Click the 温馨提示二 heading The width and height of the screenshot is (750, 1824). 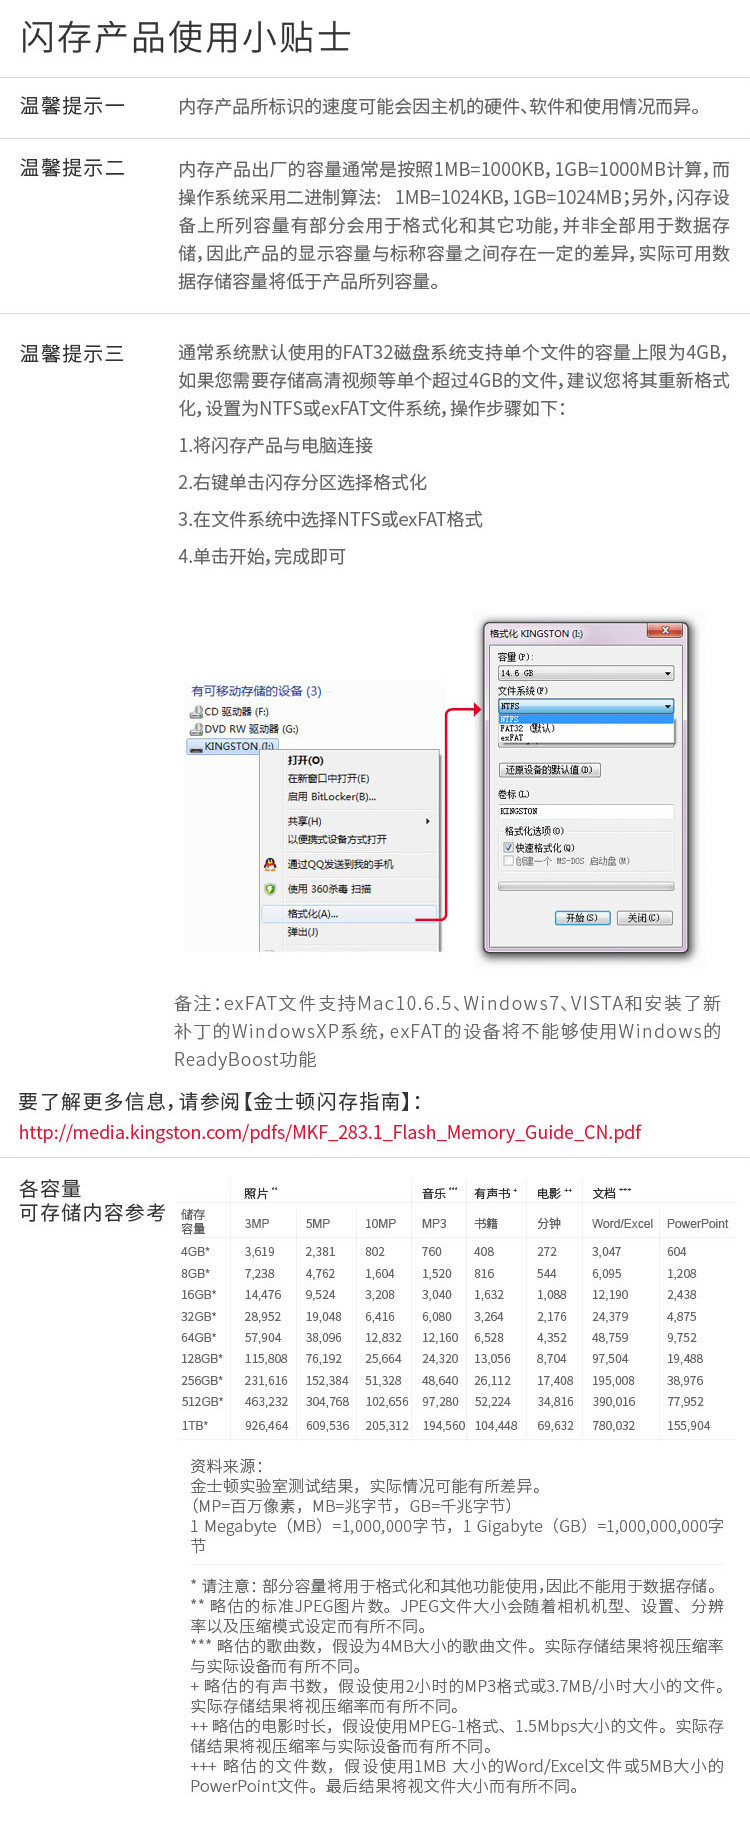(72, 169)
